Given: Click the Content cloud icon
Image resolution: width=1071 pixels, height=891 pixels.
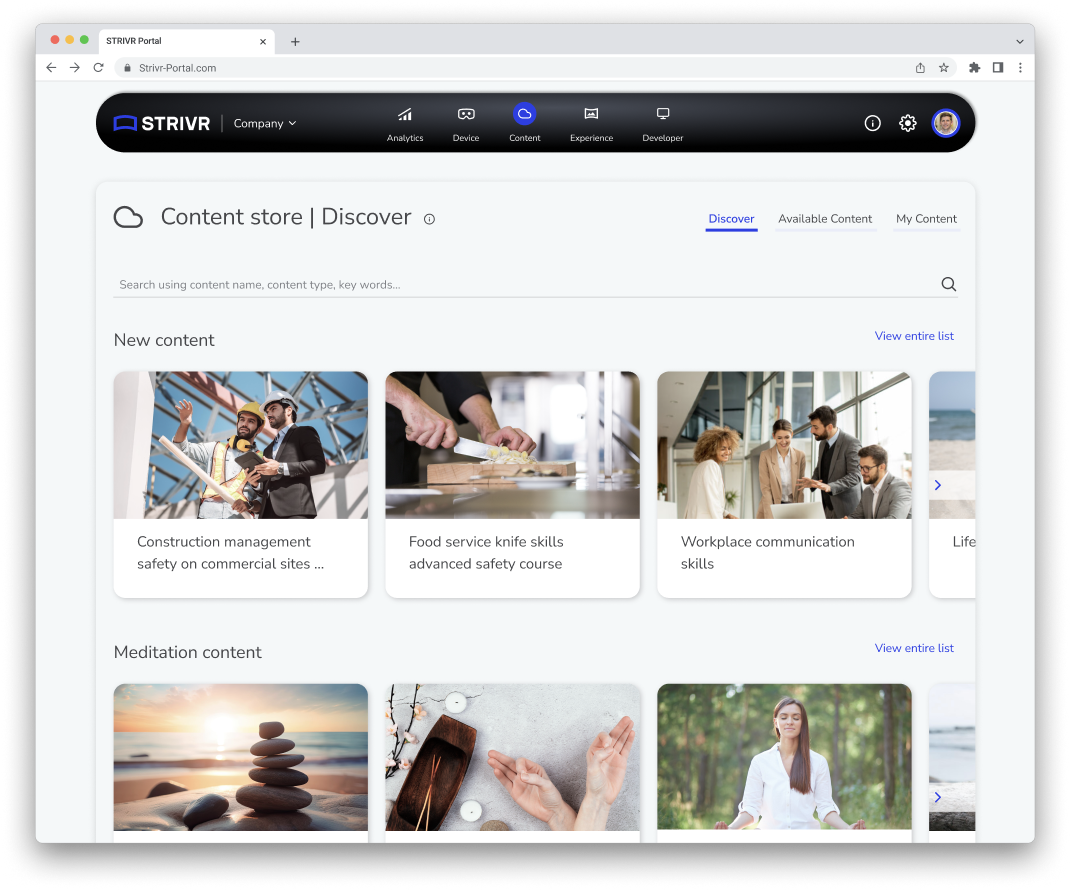Looking at the screenshot, I should 524,114.
